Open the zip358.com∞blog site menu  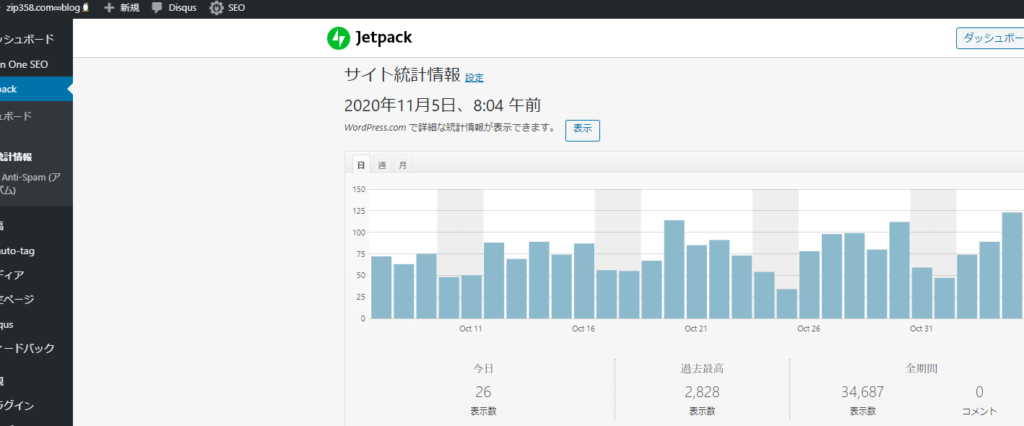47,8
